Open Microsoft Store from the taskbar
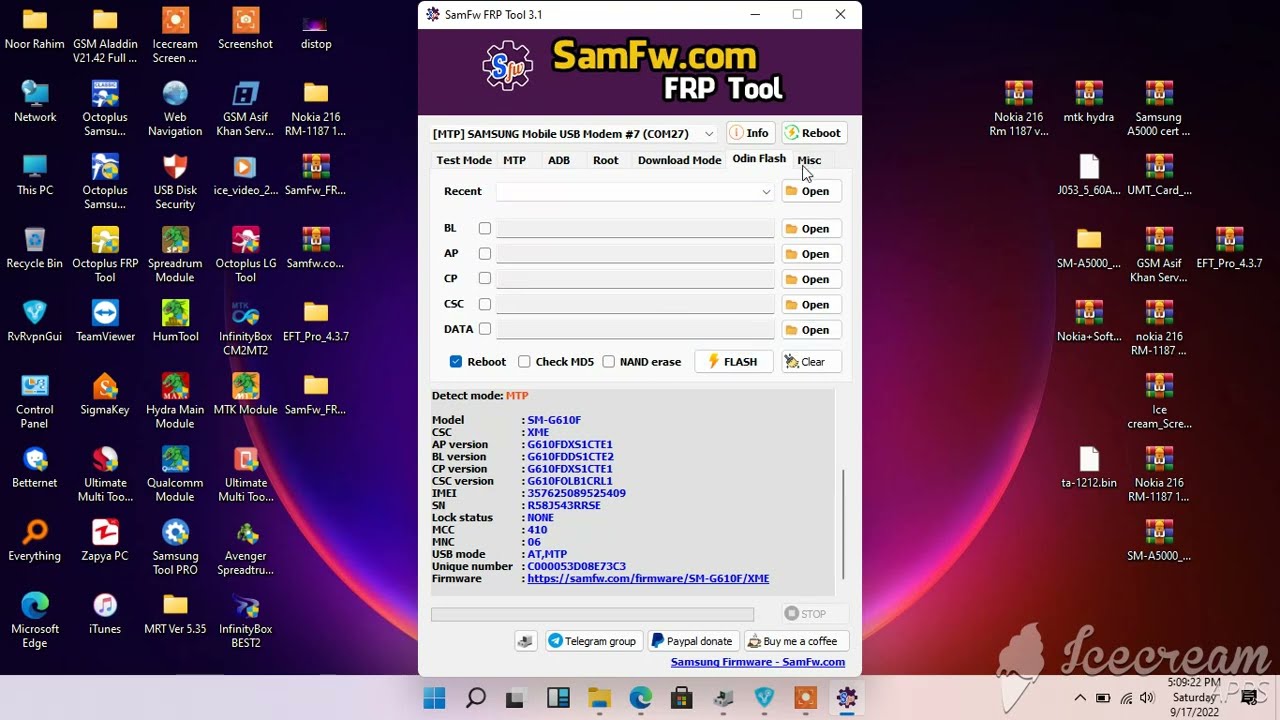The height and width of the screenshot is (720, 1280). click(x=682, y=698)
